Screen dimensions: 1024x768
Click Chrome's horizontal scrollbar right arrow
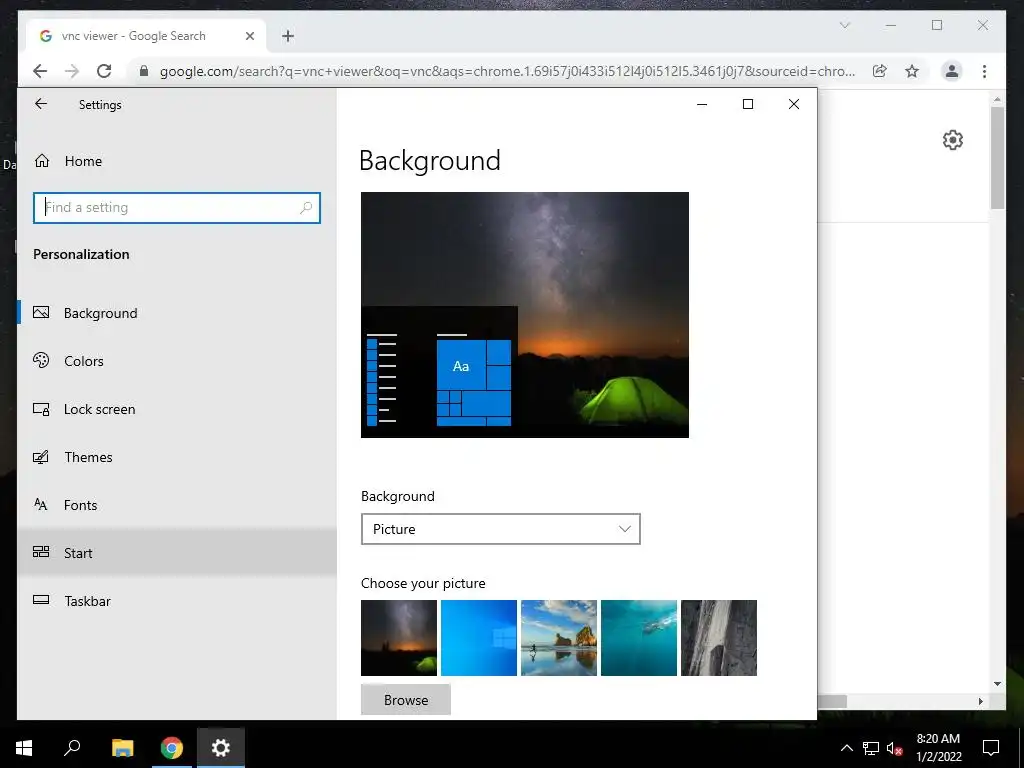(980, 701)
